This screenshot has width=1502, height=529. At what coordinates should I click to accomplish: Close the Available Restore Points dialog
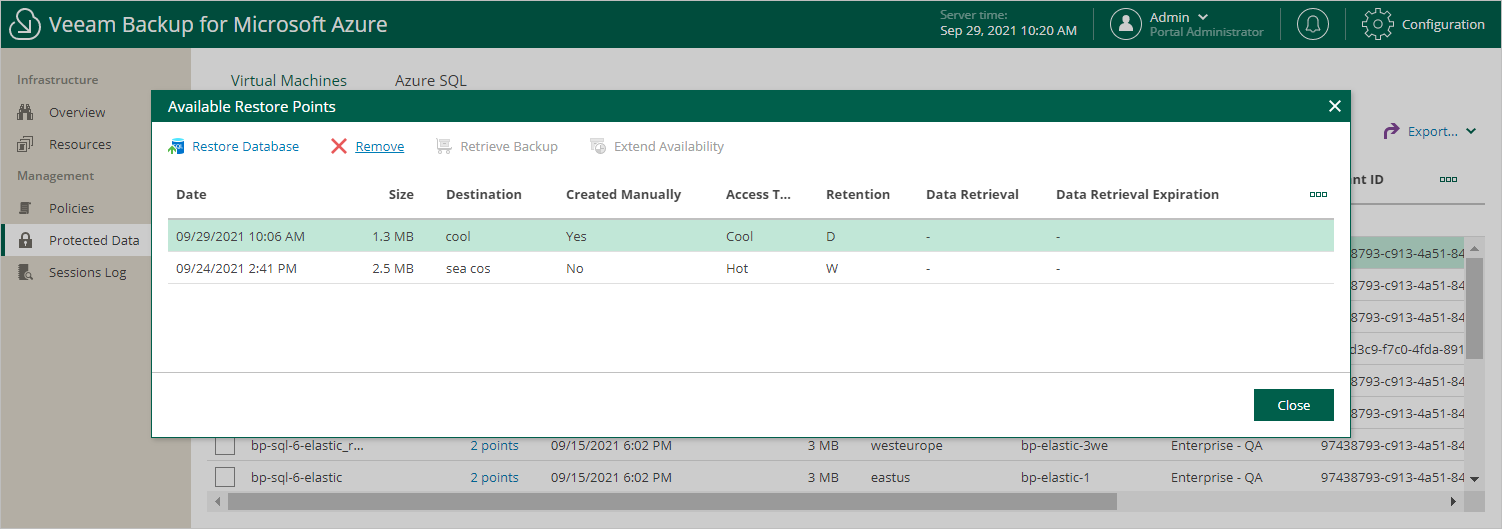pos(1334,106)
